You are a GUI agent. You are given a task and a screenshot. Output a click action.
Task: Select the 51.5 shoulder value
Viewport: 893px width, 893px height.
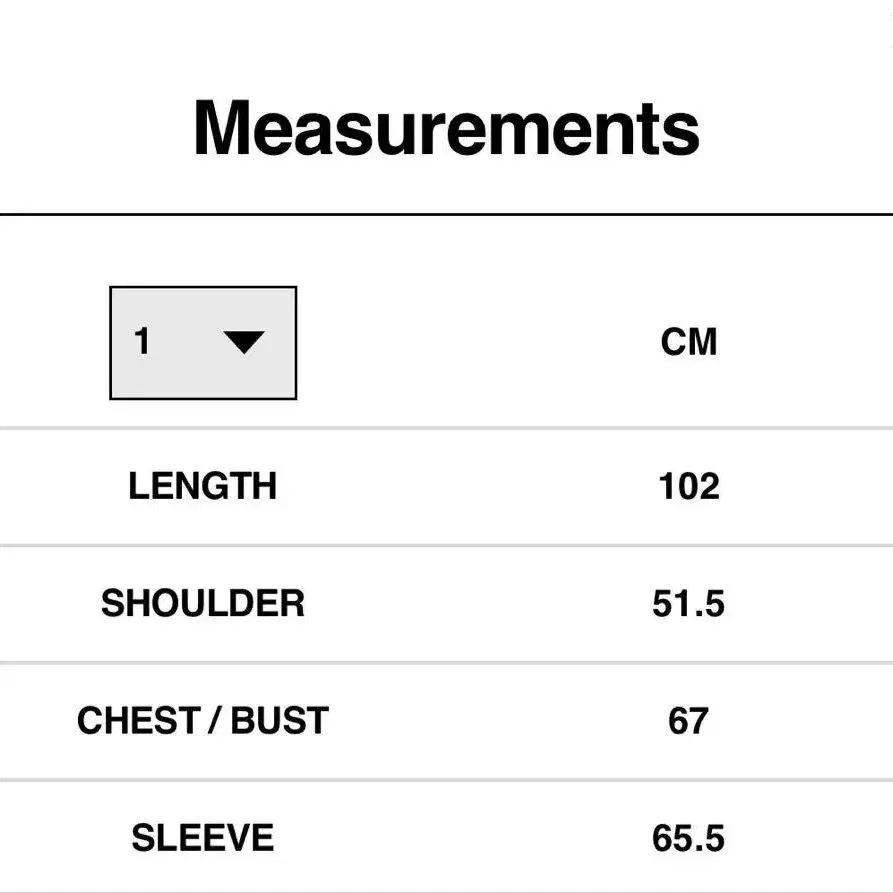click(x=688, y=604)
